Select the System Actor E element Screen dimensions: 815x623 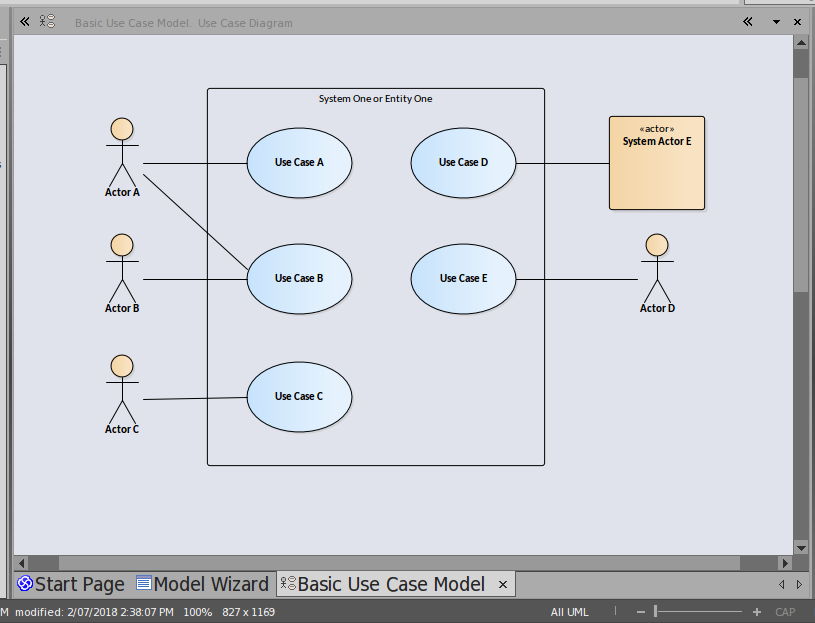[657, 163]
